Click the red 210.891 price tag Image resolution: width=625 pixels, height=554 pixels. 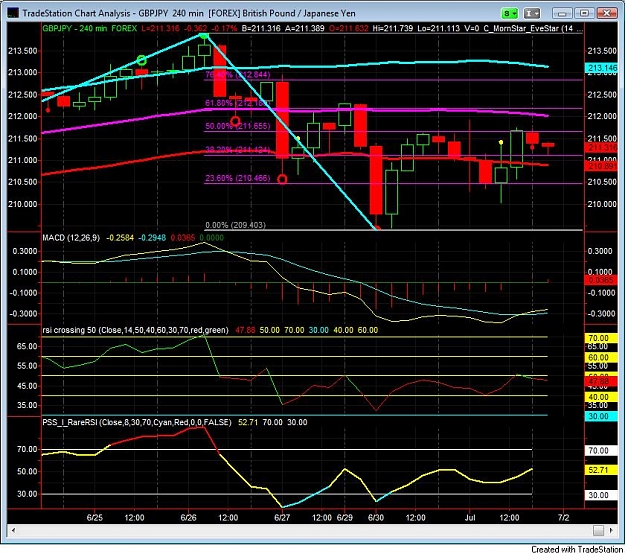click(x=601, y=166)
